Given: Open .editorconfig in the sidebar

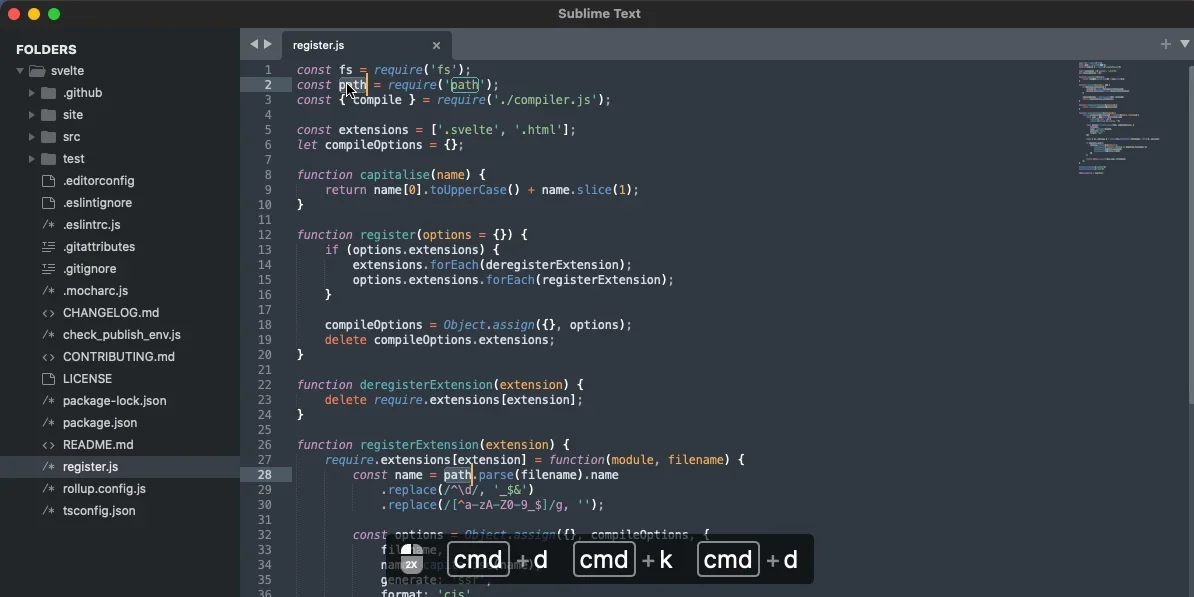Looking at the screenshot, I should tap(98, 181).
